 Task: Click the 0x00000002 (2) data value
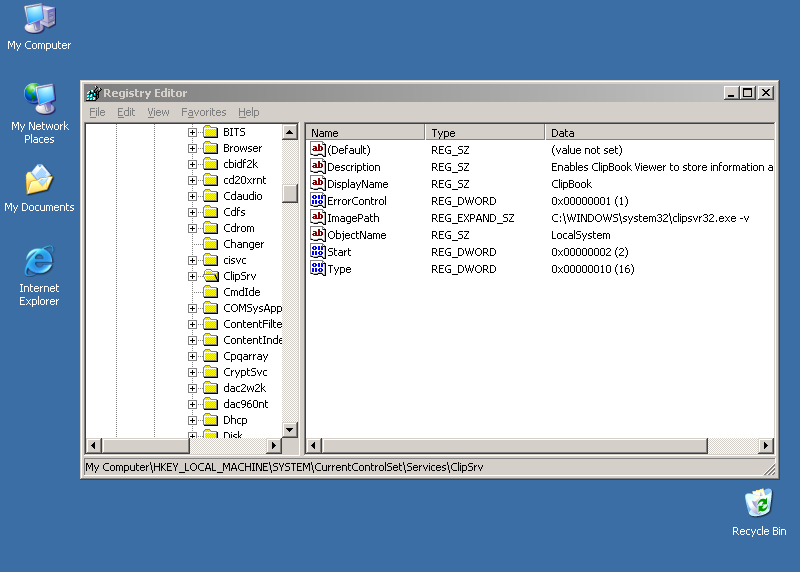589,252
